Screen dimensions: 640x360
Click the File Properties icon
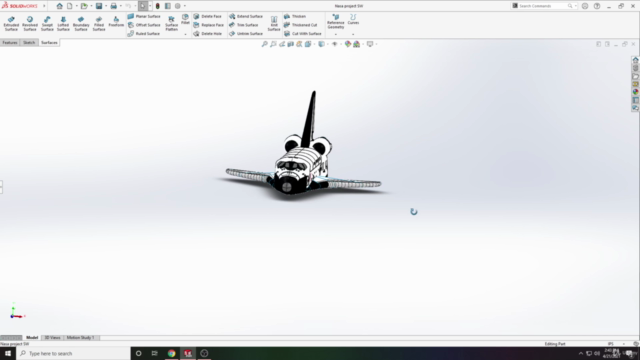[x=168, y=6]
